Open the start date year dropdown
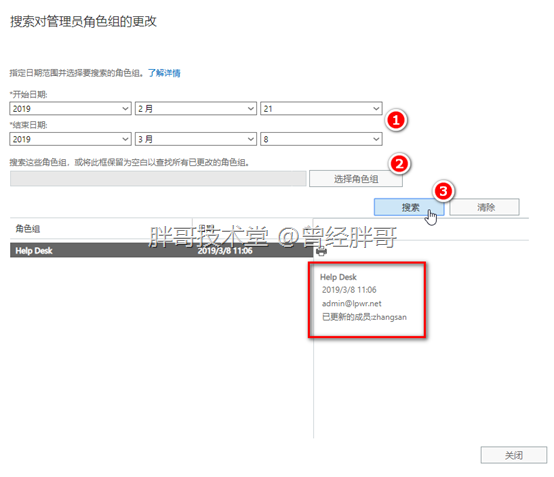This screenshot has height=477, width=554. point(70,108)
